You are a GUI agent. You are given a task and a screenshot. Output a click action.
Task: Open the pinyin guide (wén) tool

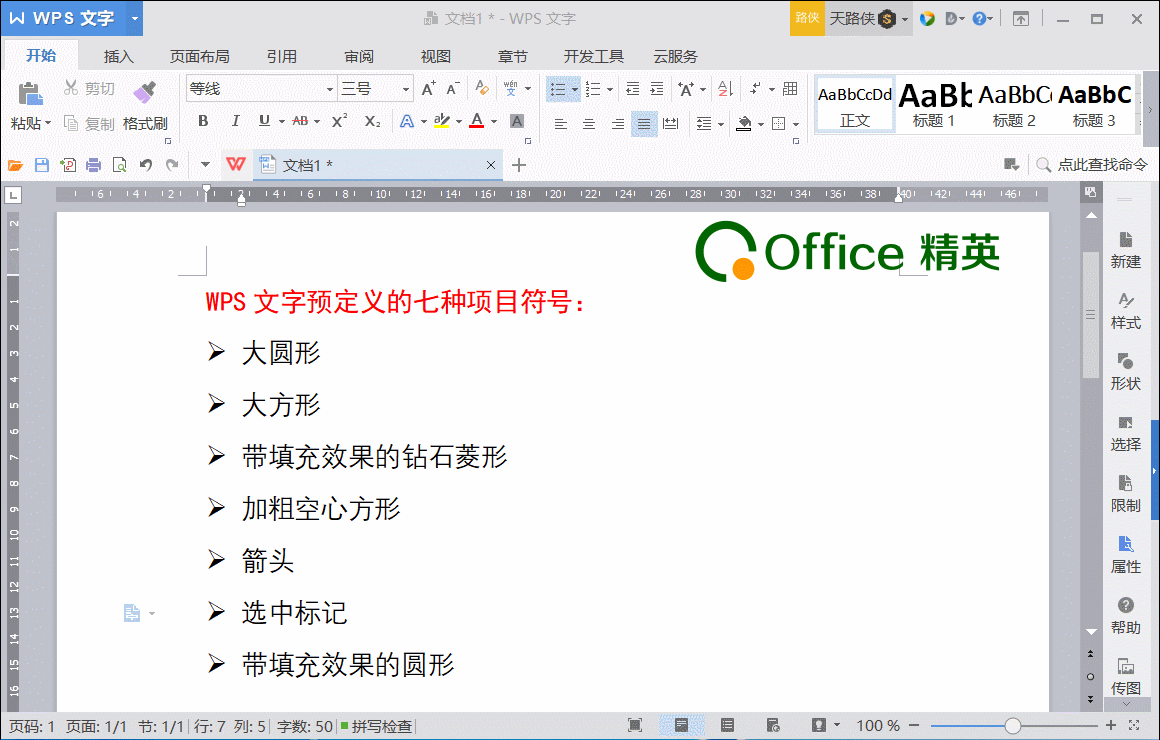tap(510, 88)
